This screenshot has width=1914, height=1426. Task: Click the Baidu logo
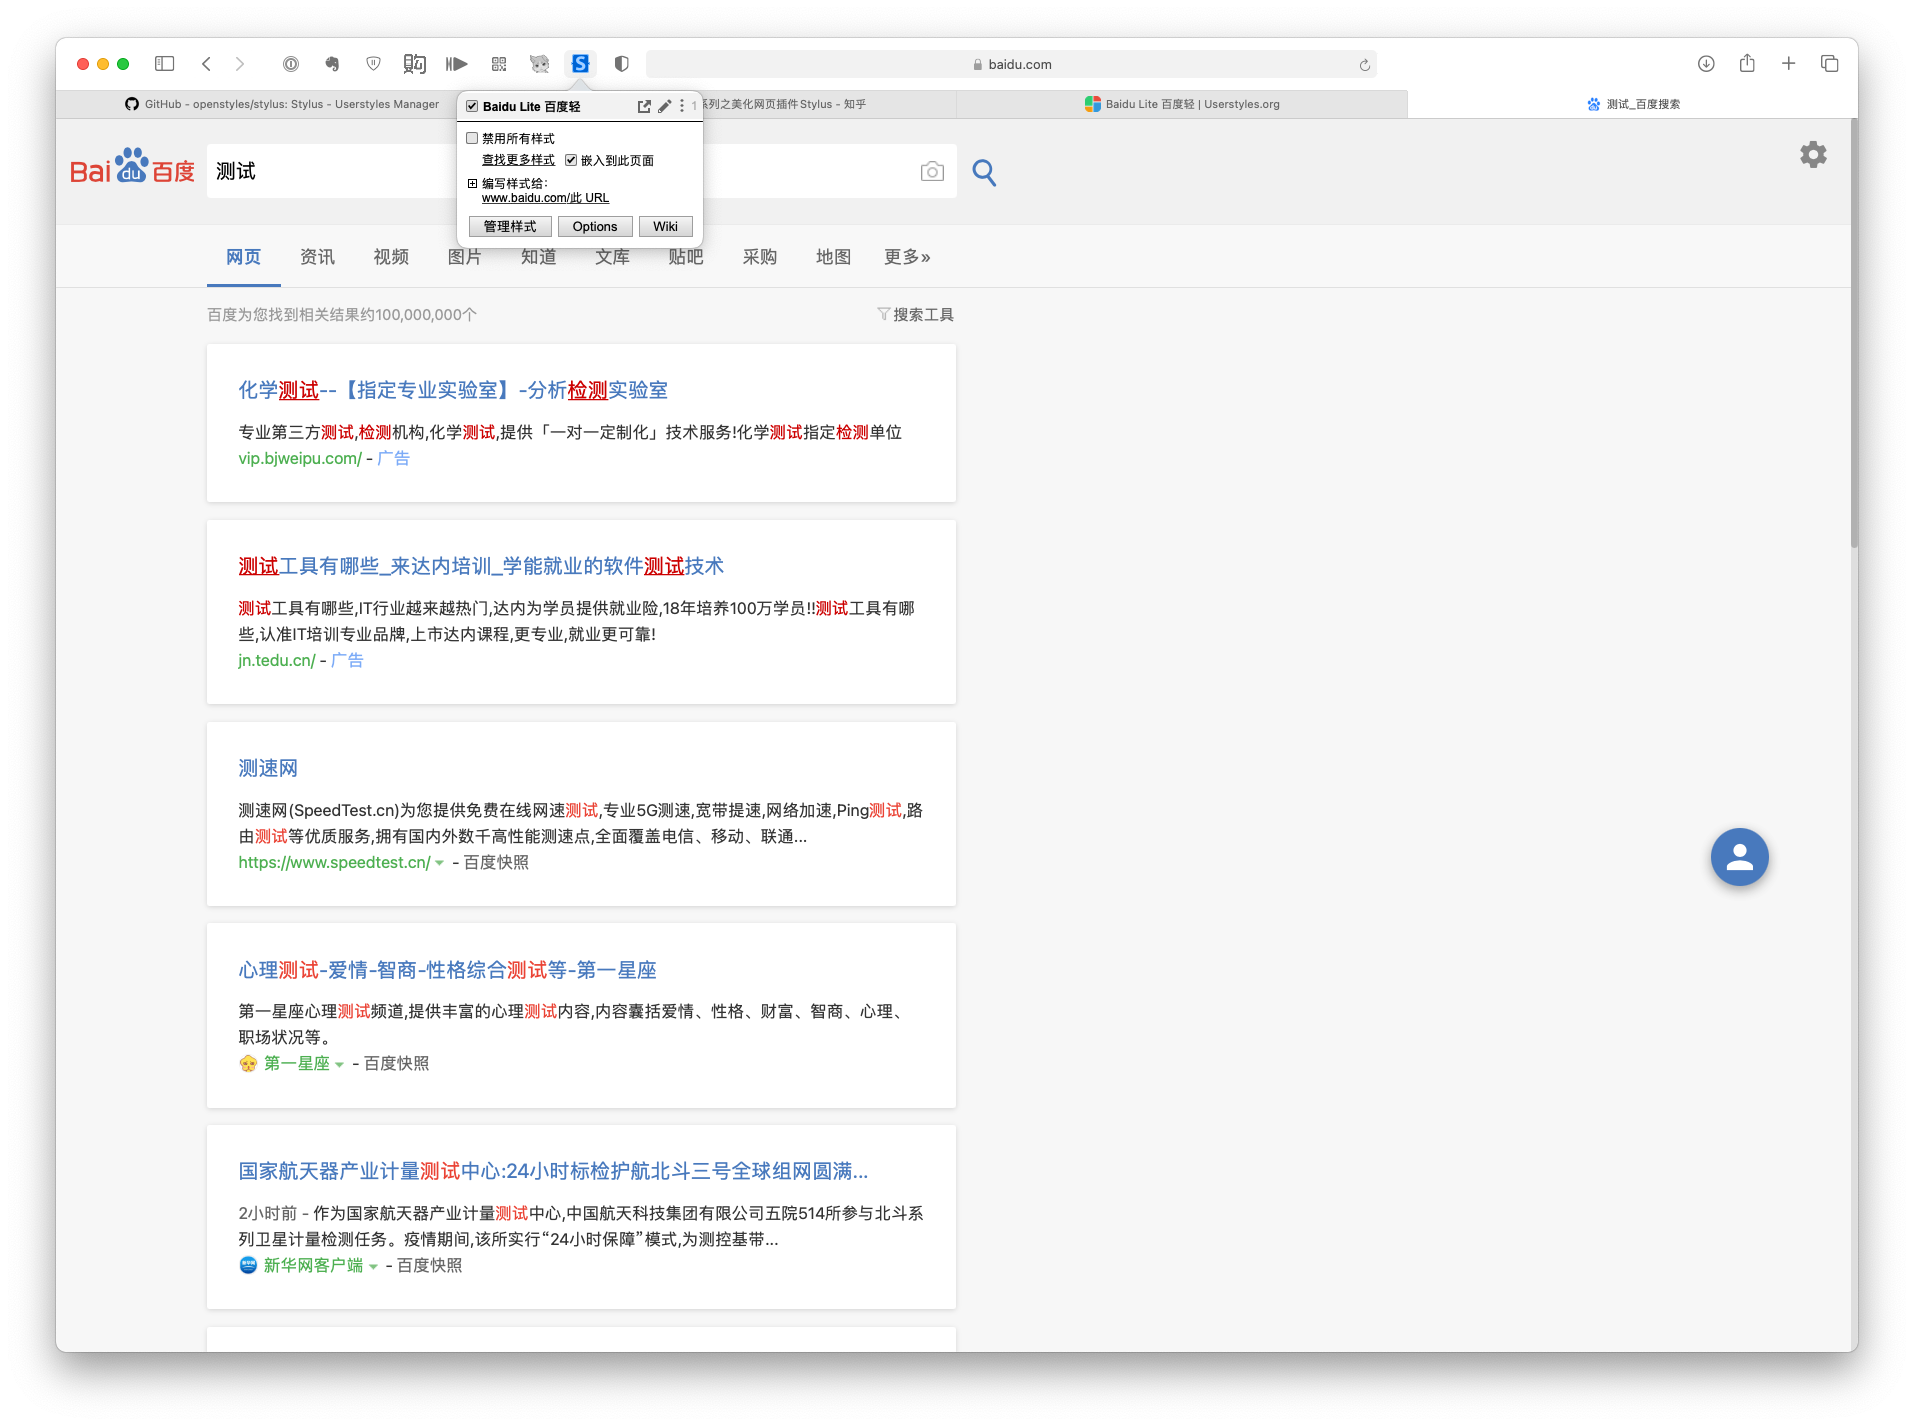tap(132, 167)
